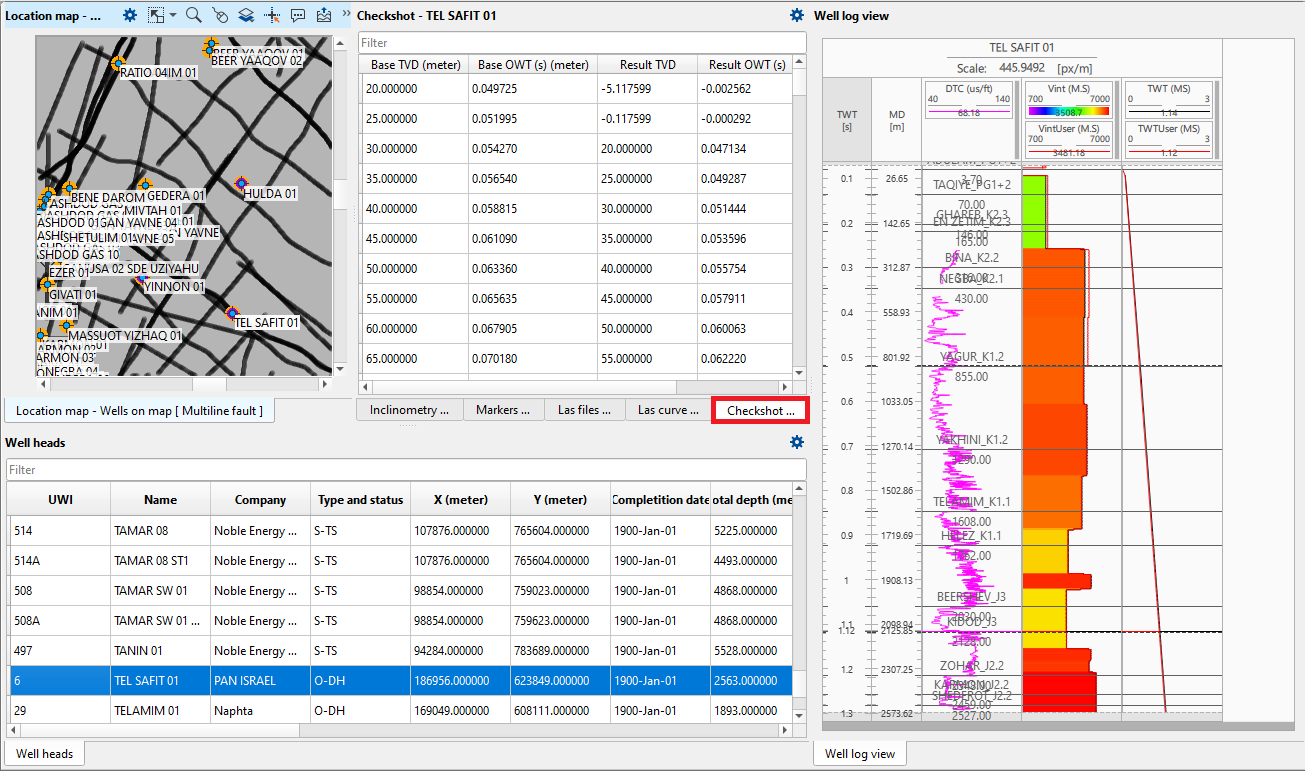Sort table by Company column header
The height and width of the screenshot is (771, 1305).
pyautogui.click(x=260, y=500)
